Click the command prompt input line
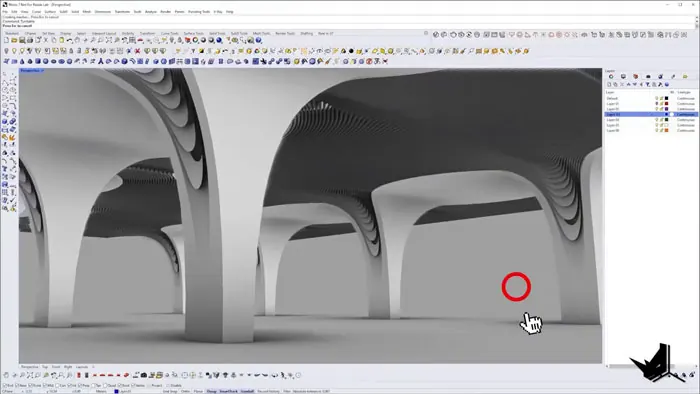This screenshot has width=700, height=394. [x=348, y=25]
